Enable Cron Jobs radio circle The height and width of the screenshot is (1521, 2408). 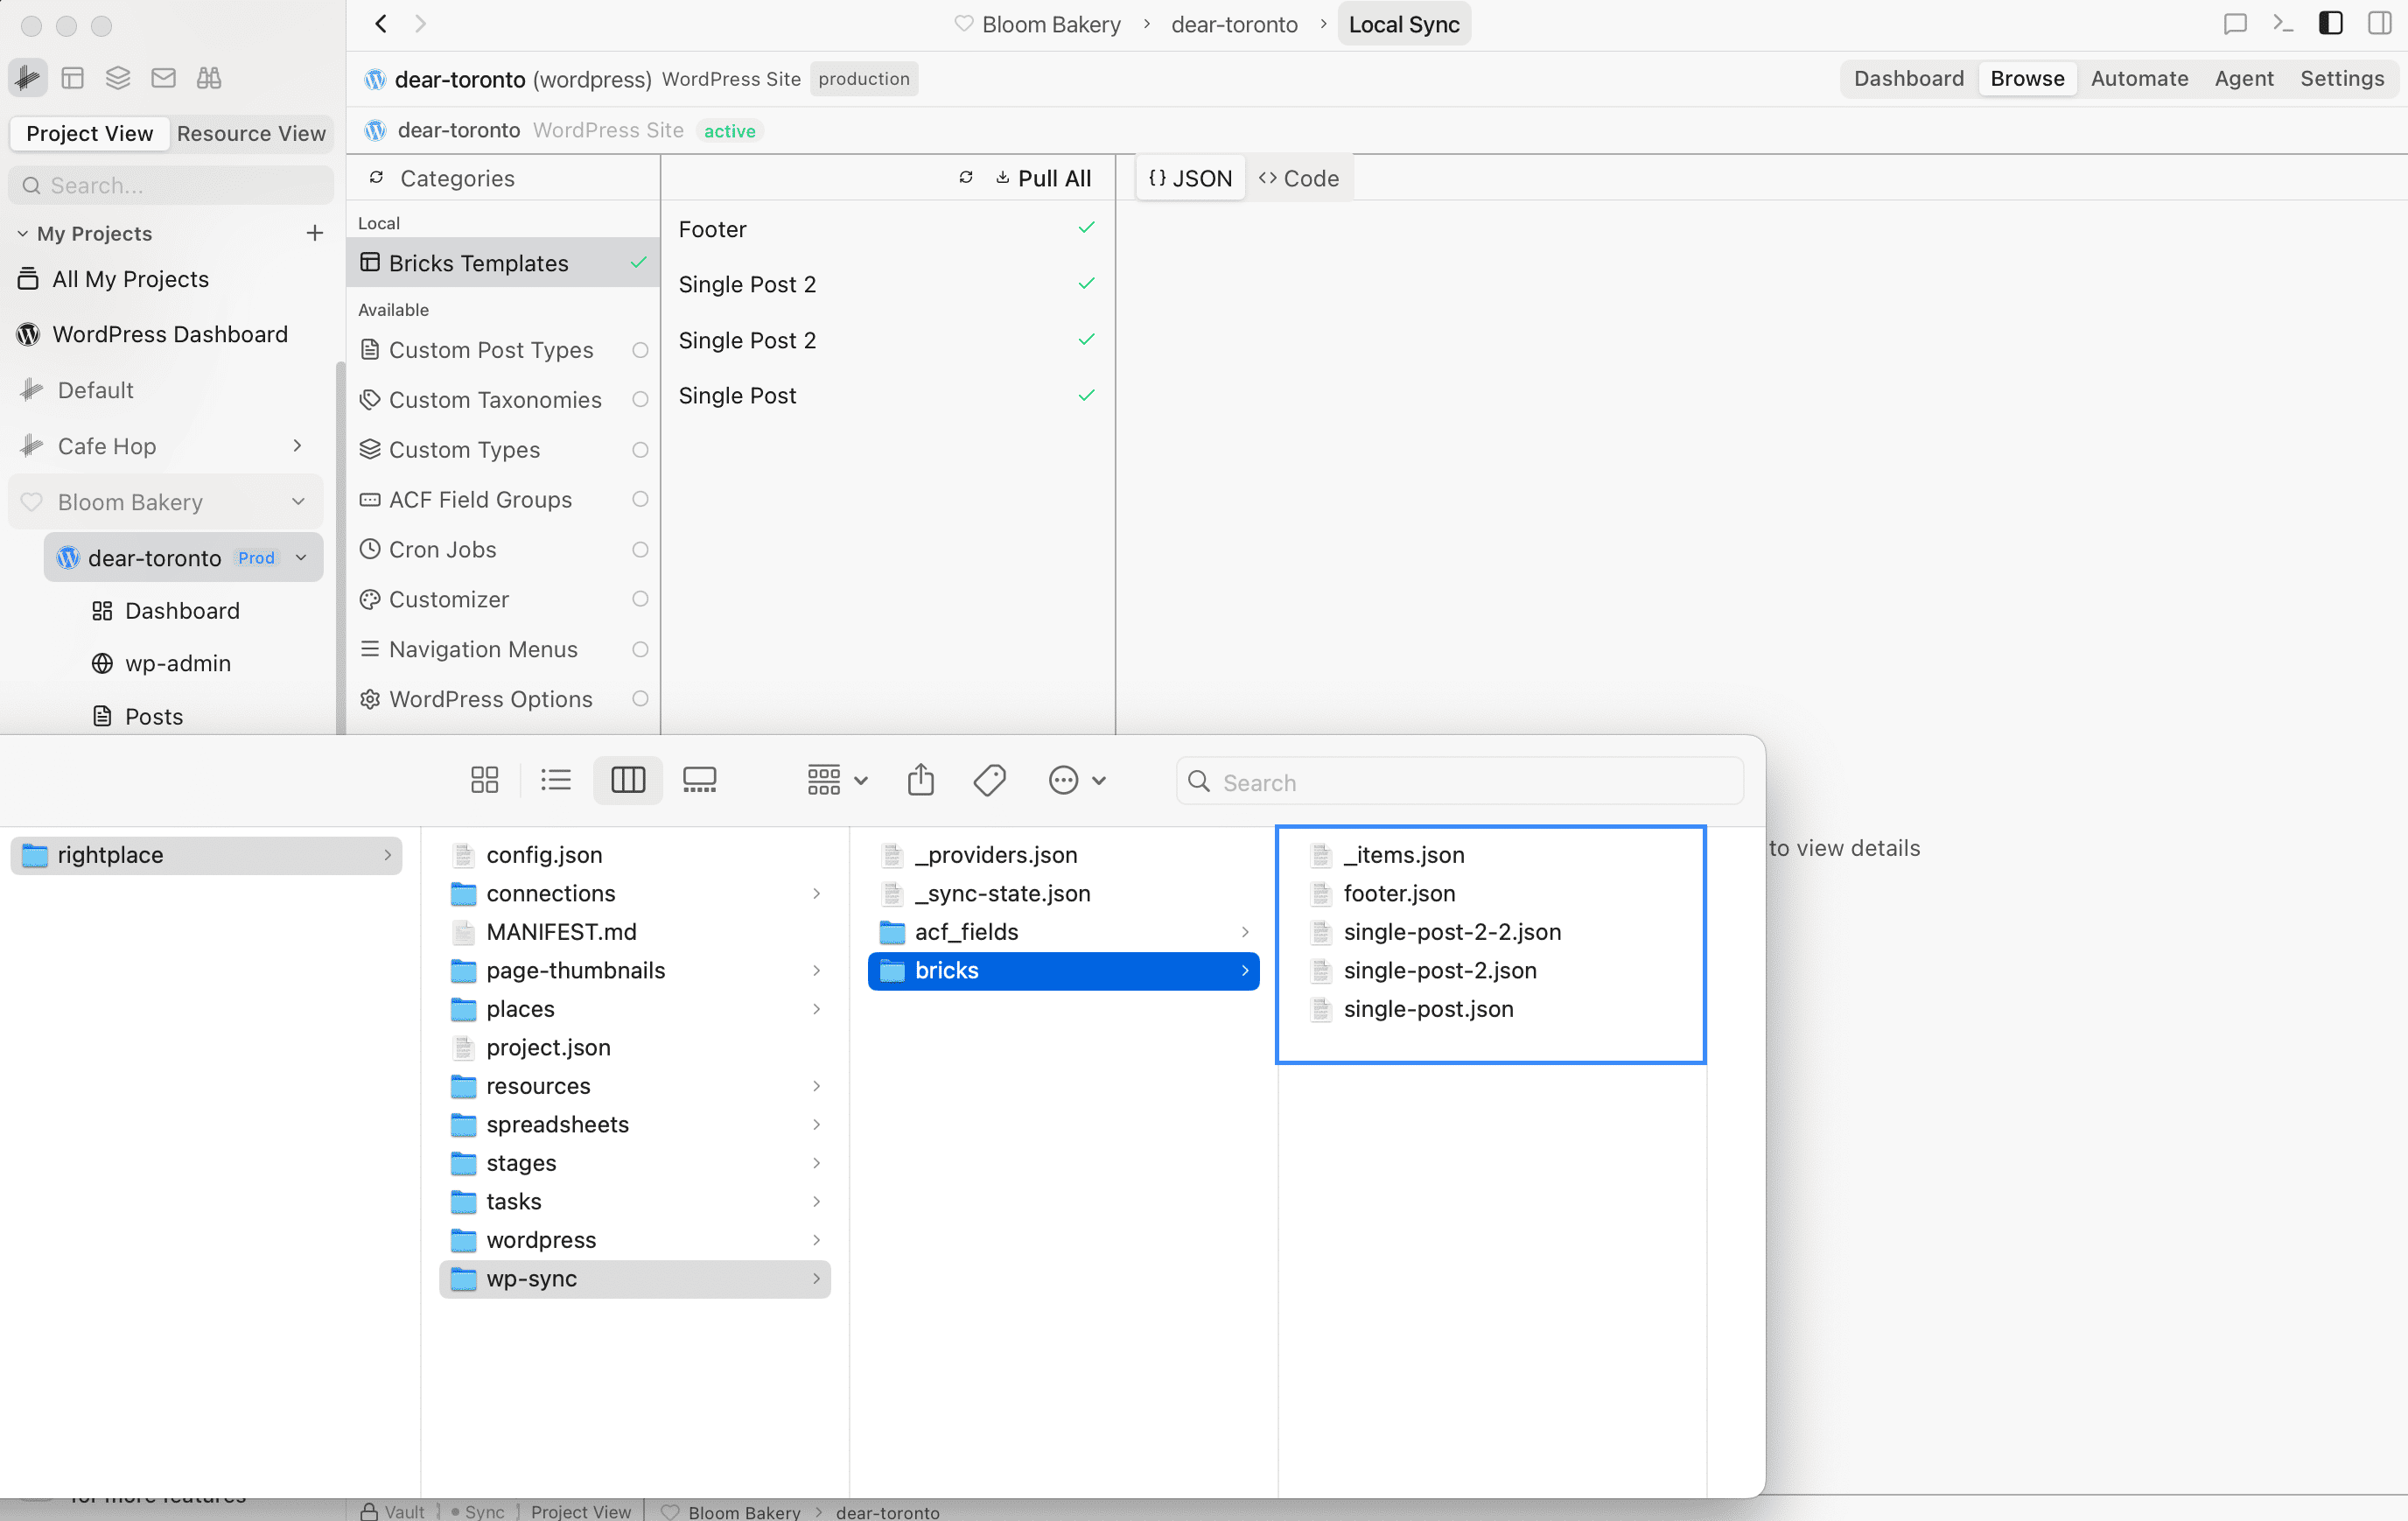point(640,549)
